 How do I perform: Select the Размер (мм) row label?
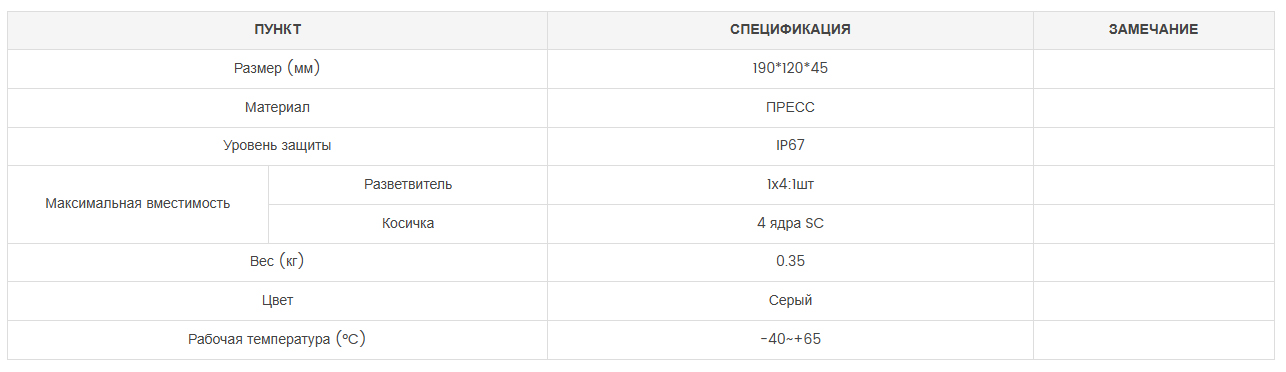pyautogui.click(x=277, y=69)
